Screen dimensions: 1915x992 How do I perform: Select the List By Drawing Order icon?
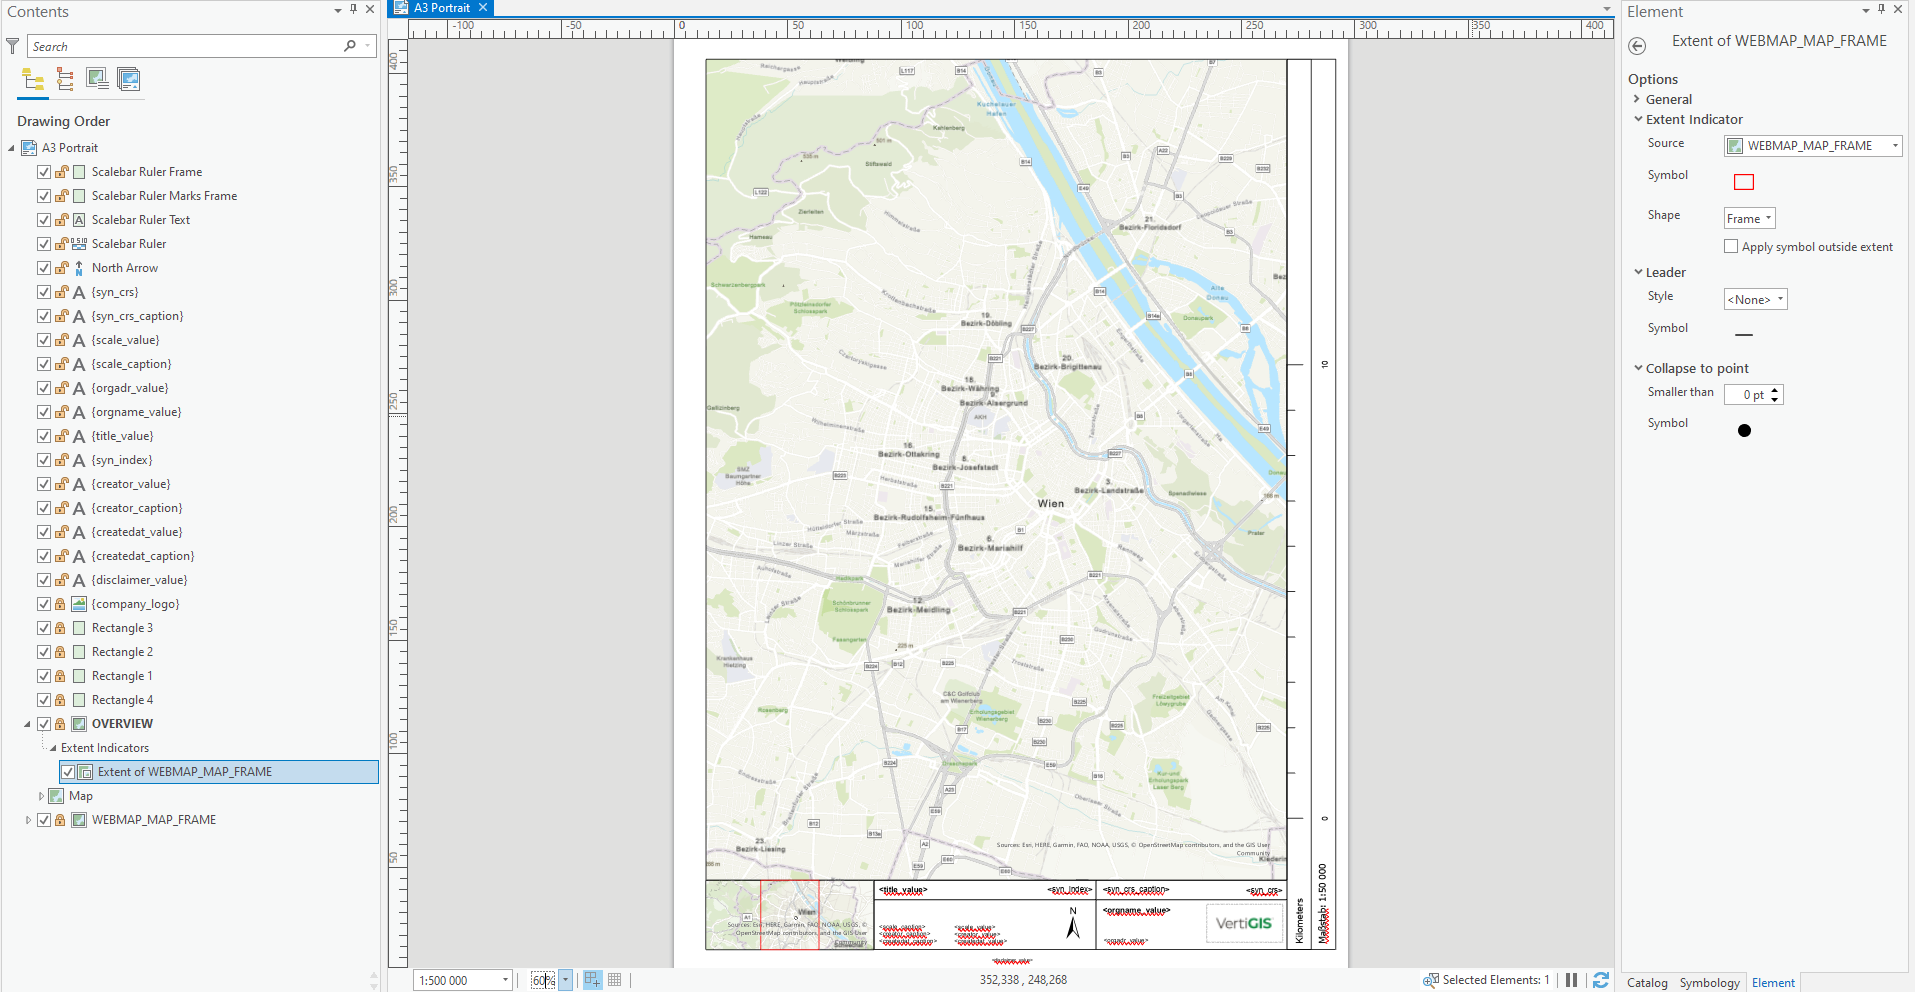pos(32,80)
